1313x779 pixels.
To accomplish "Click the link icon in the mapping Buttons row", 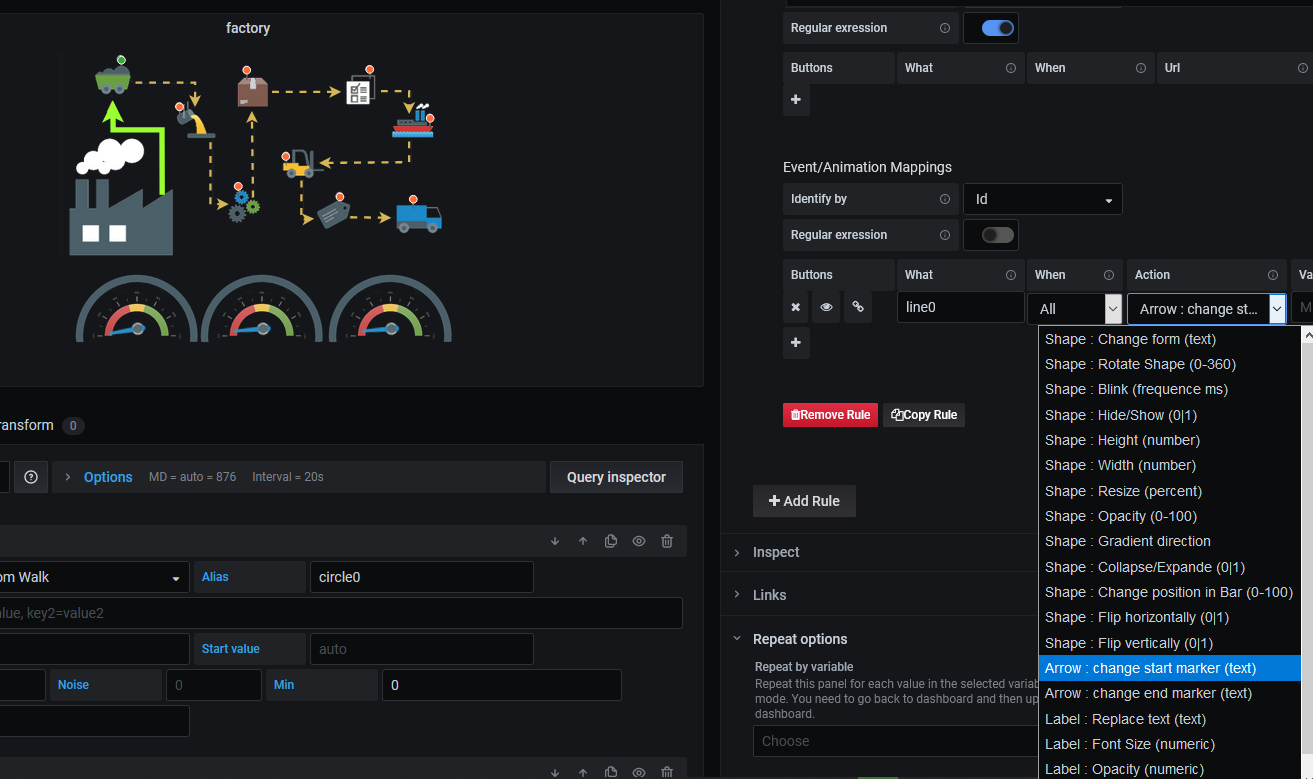I will click(x=857, y=307).
